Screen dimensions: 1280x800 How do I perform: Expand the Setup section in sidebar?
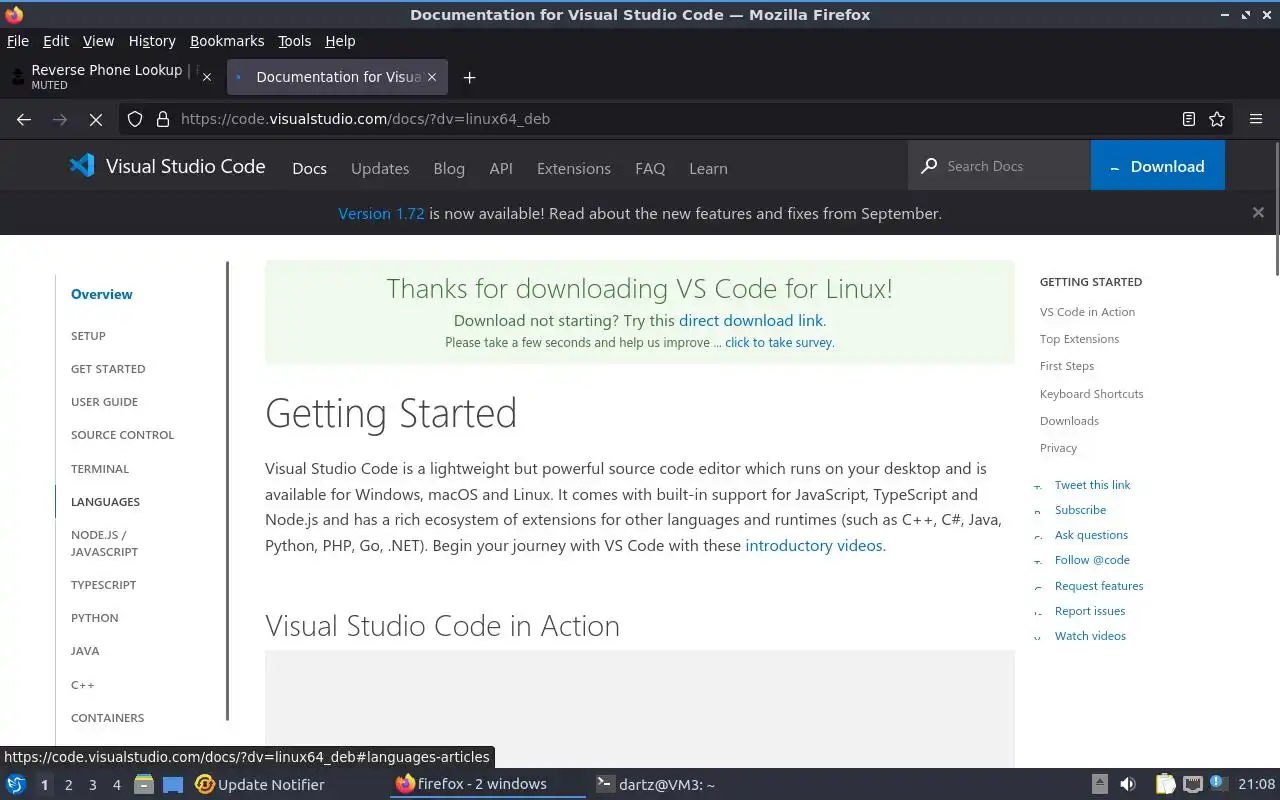tap(88, 336)
